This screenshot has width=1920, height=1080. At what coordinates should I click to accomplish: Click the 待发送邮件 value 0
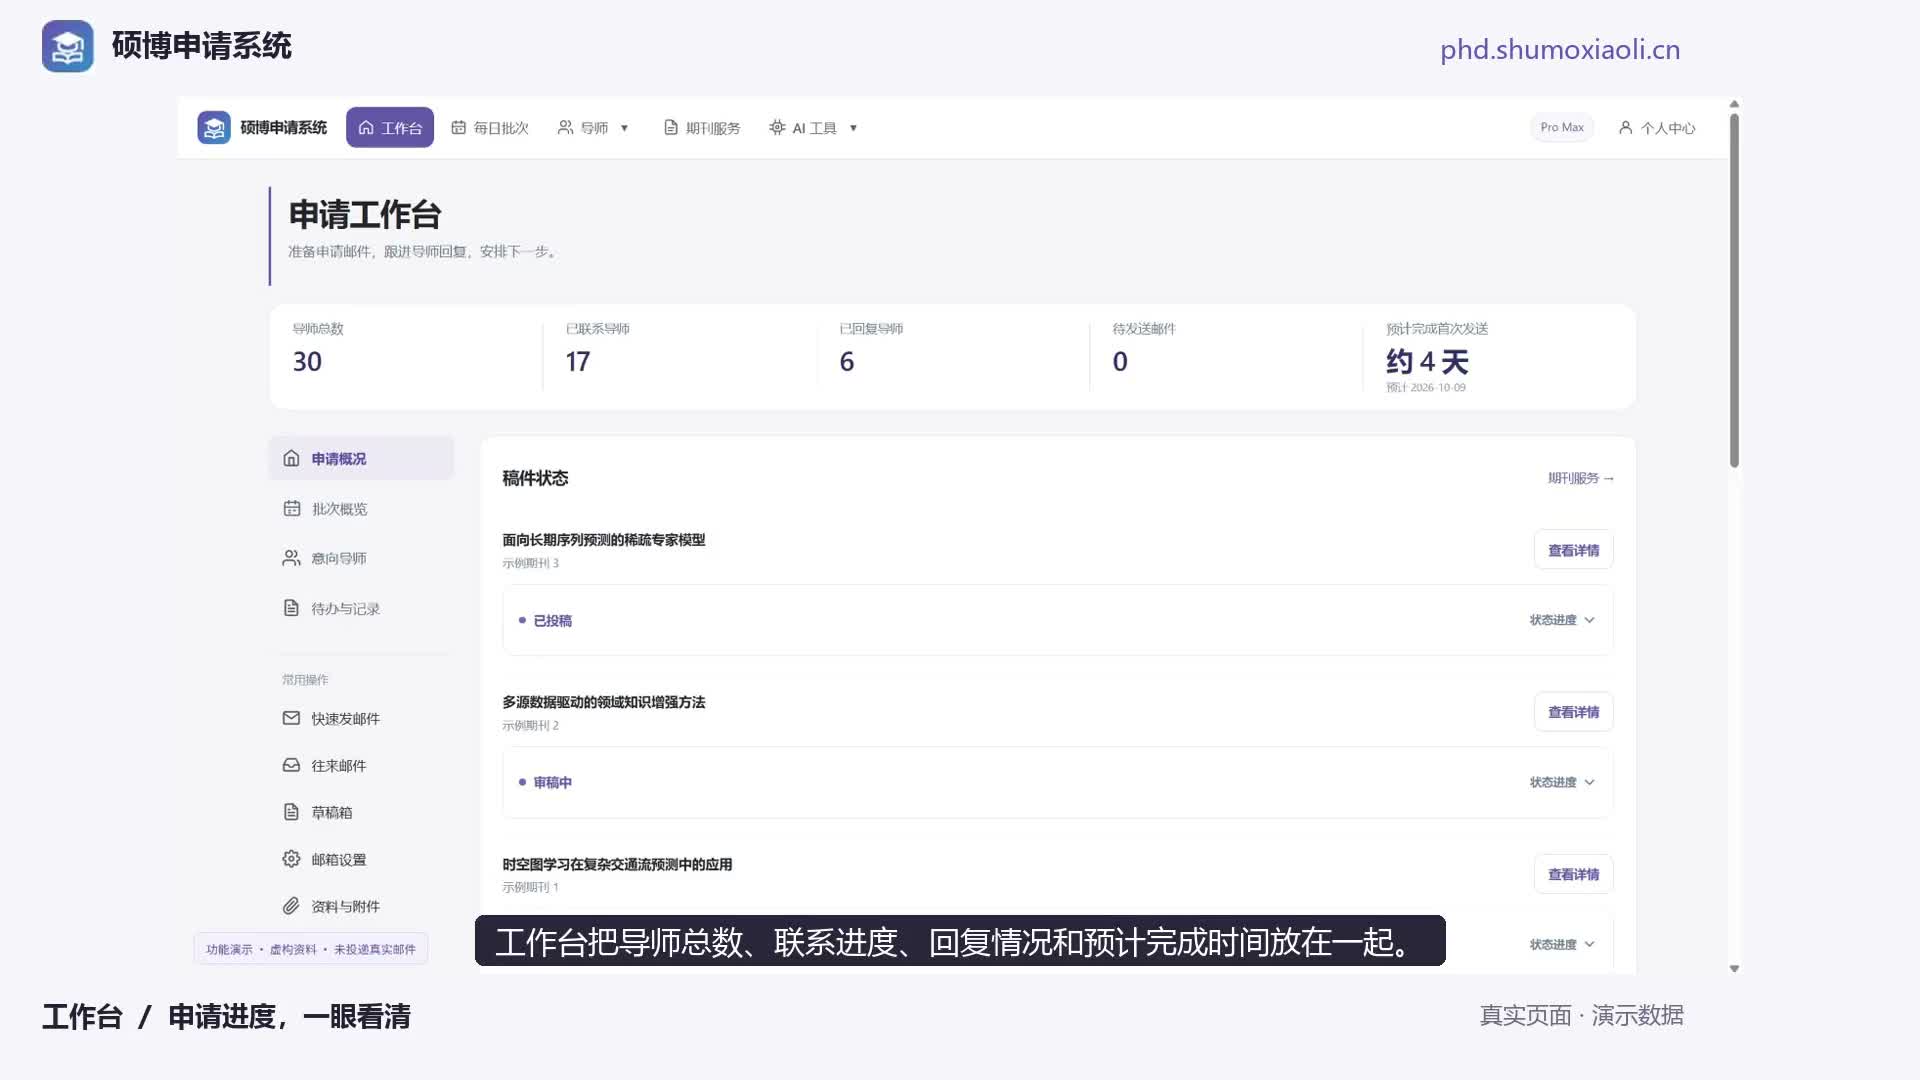[1120, 362]
